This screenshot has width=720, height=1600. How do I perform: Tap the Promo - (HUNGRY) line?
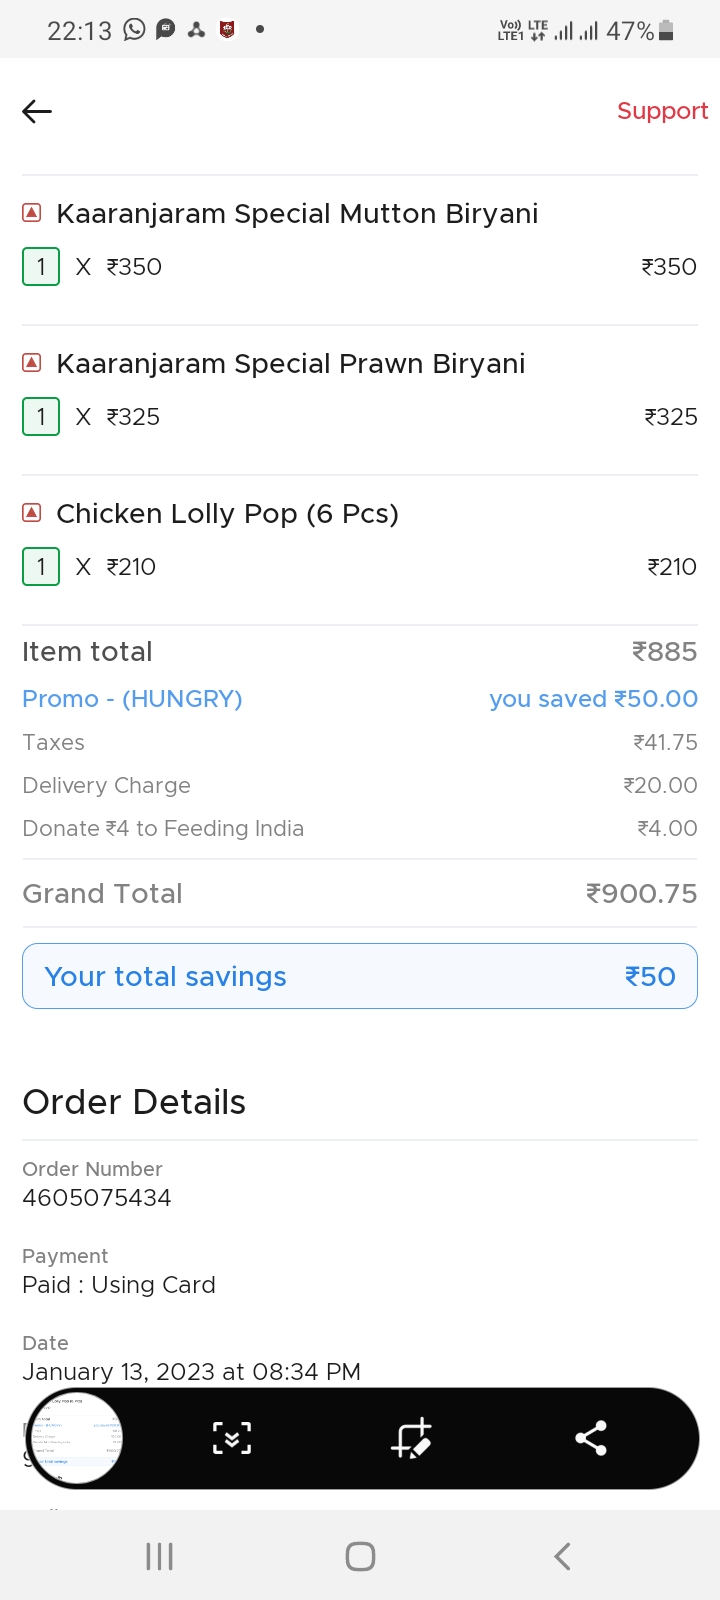coord(132,699)
